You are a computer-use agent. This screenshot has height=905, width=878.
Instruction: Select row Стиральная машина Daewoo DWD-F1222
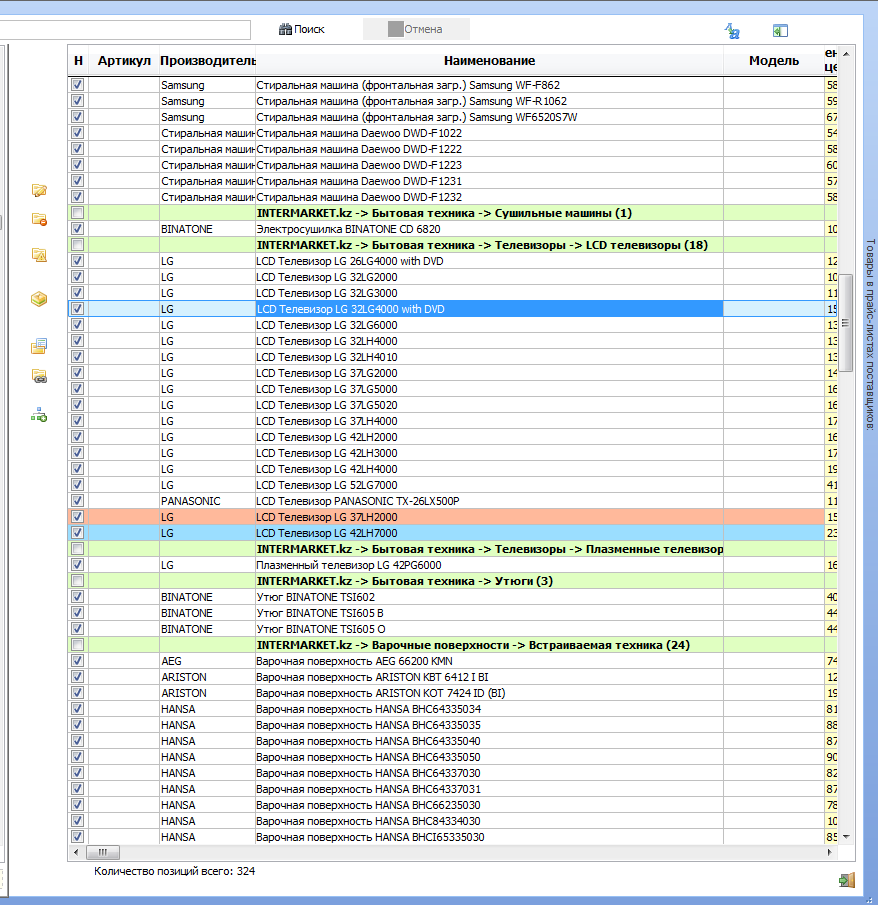click(453, 149)
